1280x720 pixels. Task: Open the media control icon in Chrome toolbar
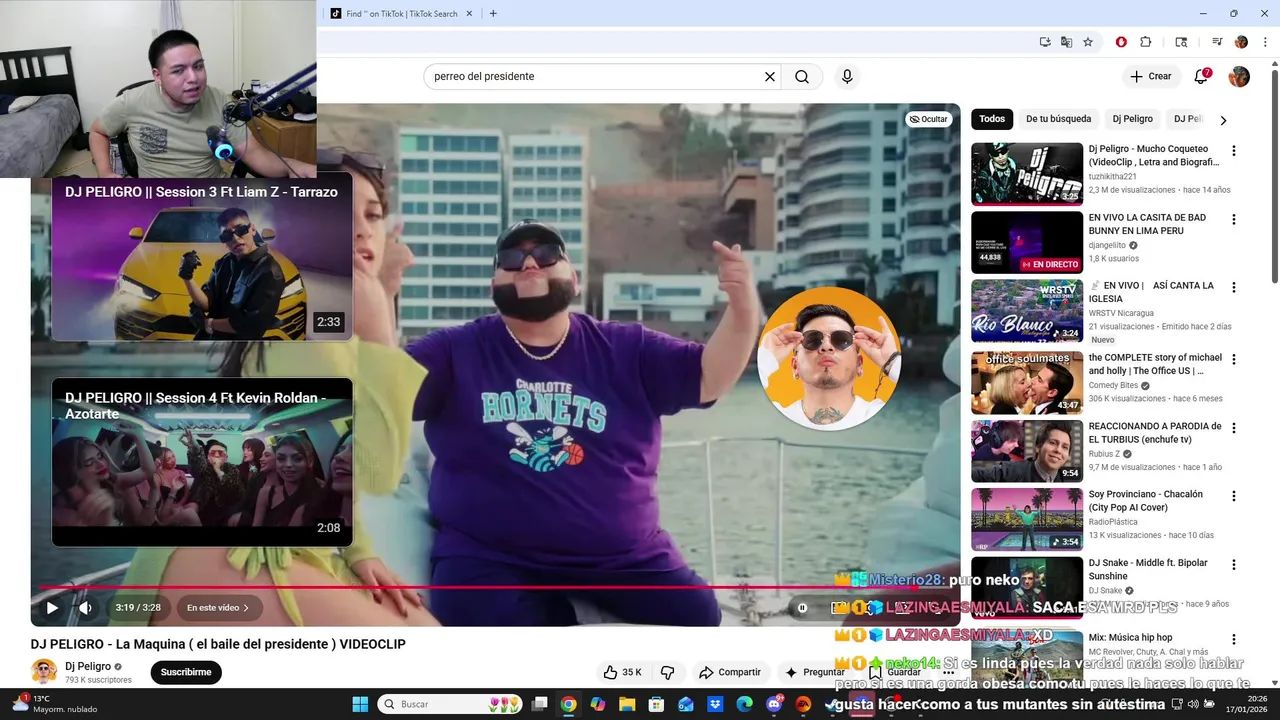1217,42
